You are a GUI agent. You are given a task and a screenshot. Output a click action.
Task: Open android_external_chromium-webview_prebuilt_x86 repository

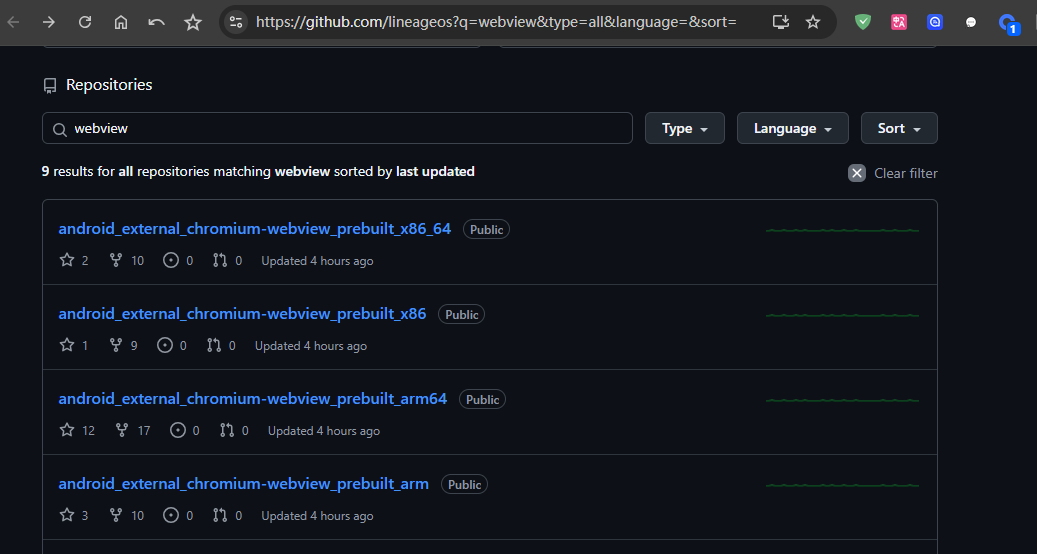coord(242,313)
